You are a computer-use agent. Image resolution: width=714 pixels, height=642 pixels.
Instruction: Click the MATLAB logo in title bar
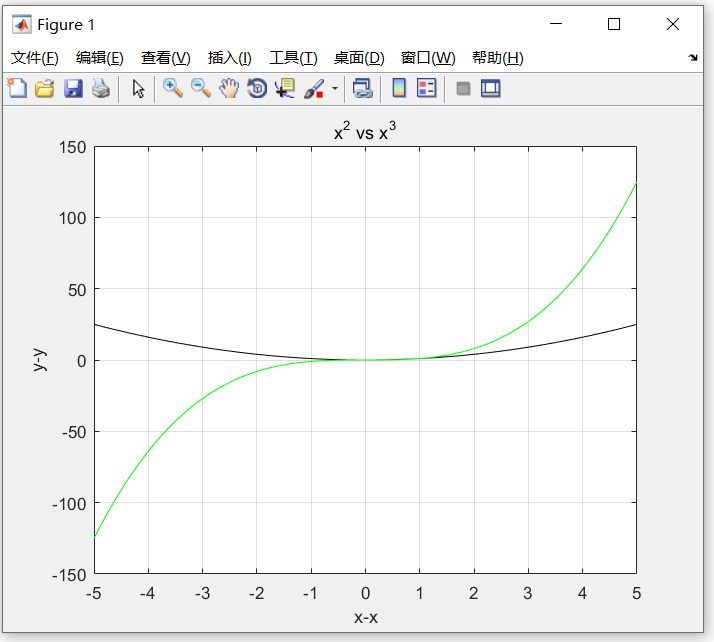click(x=21, y=24)
